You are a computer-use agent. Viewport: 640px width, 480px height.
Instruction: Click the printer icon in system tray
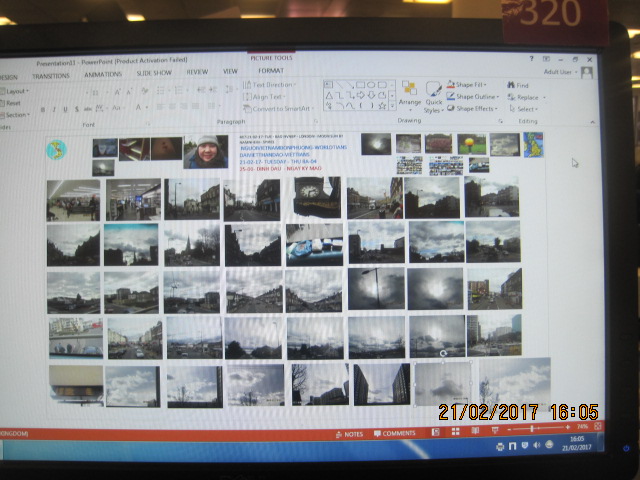[x=500, y=447]
